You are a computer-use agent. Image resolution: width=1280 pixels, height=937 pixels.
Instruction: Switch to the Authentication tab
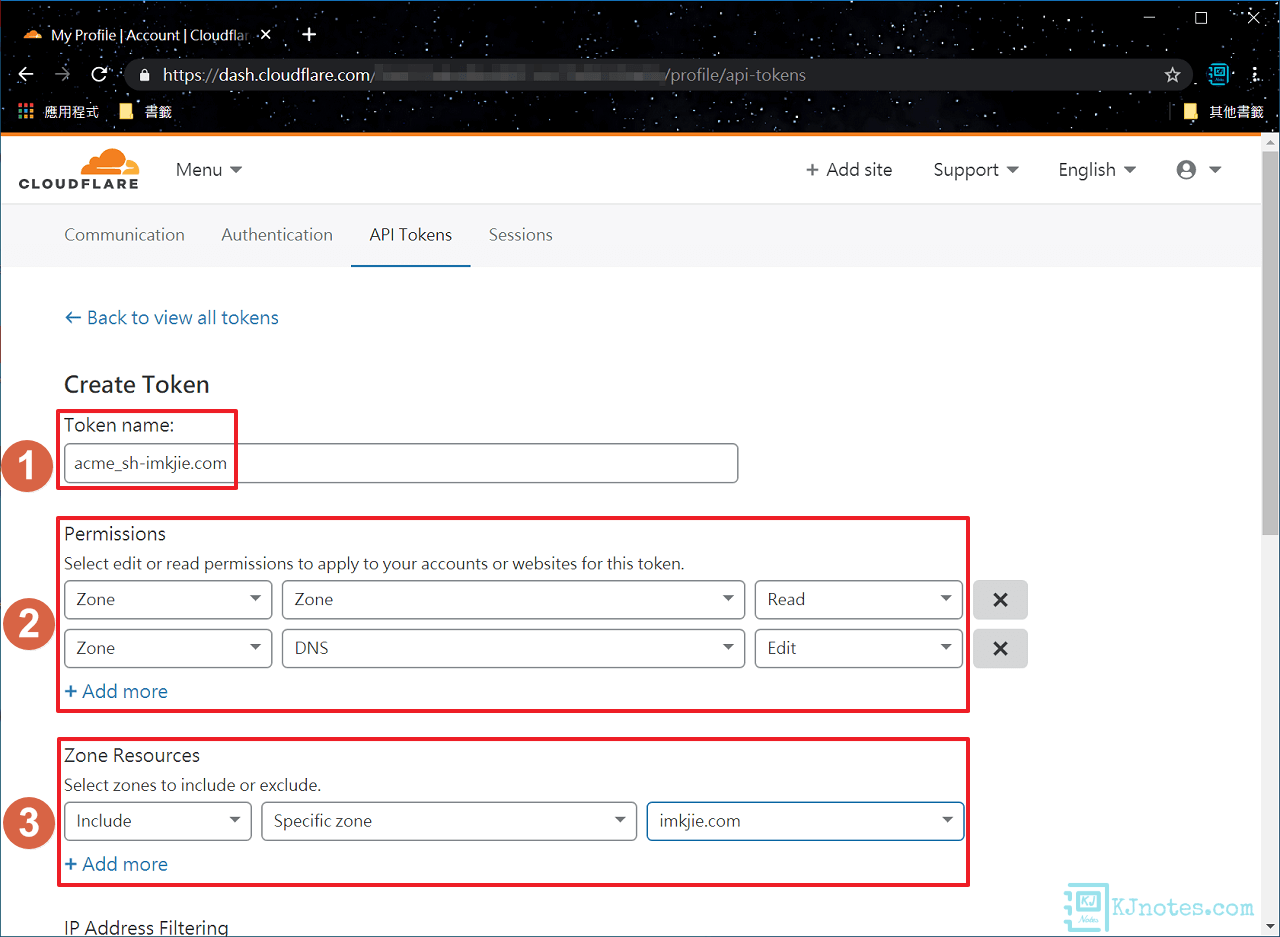tap(277, 235)
